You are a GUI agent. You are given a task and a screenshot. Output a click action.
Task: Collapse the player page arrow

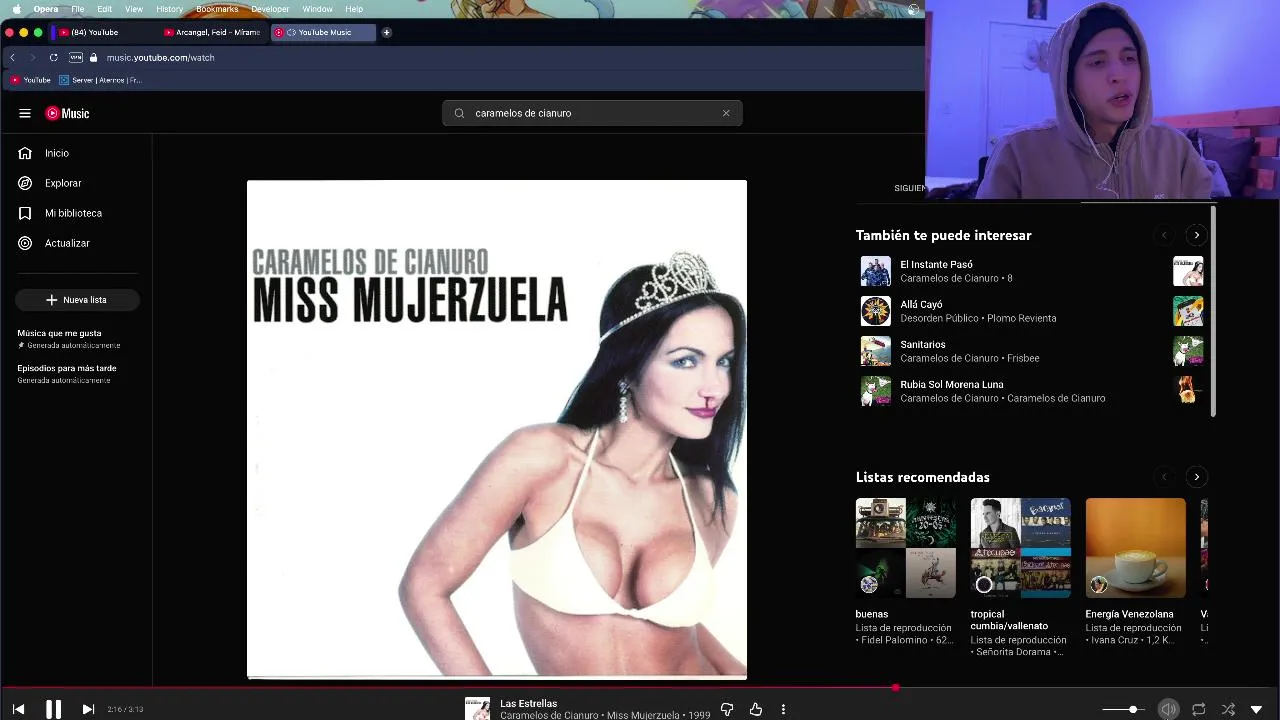[1257, 709]
